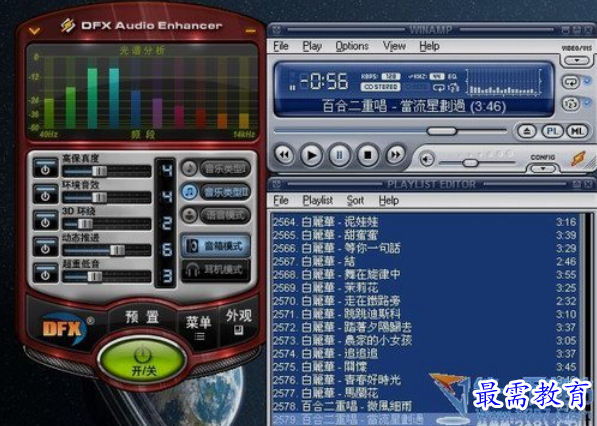Open Playlist Editor File menu
The width and height of the screenshot is (597, 426).
point(281,200)
